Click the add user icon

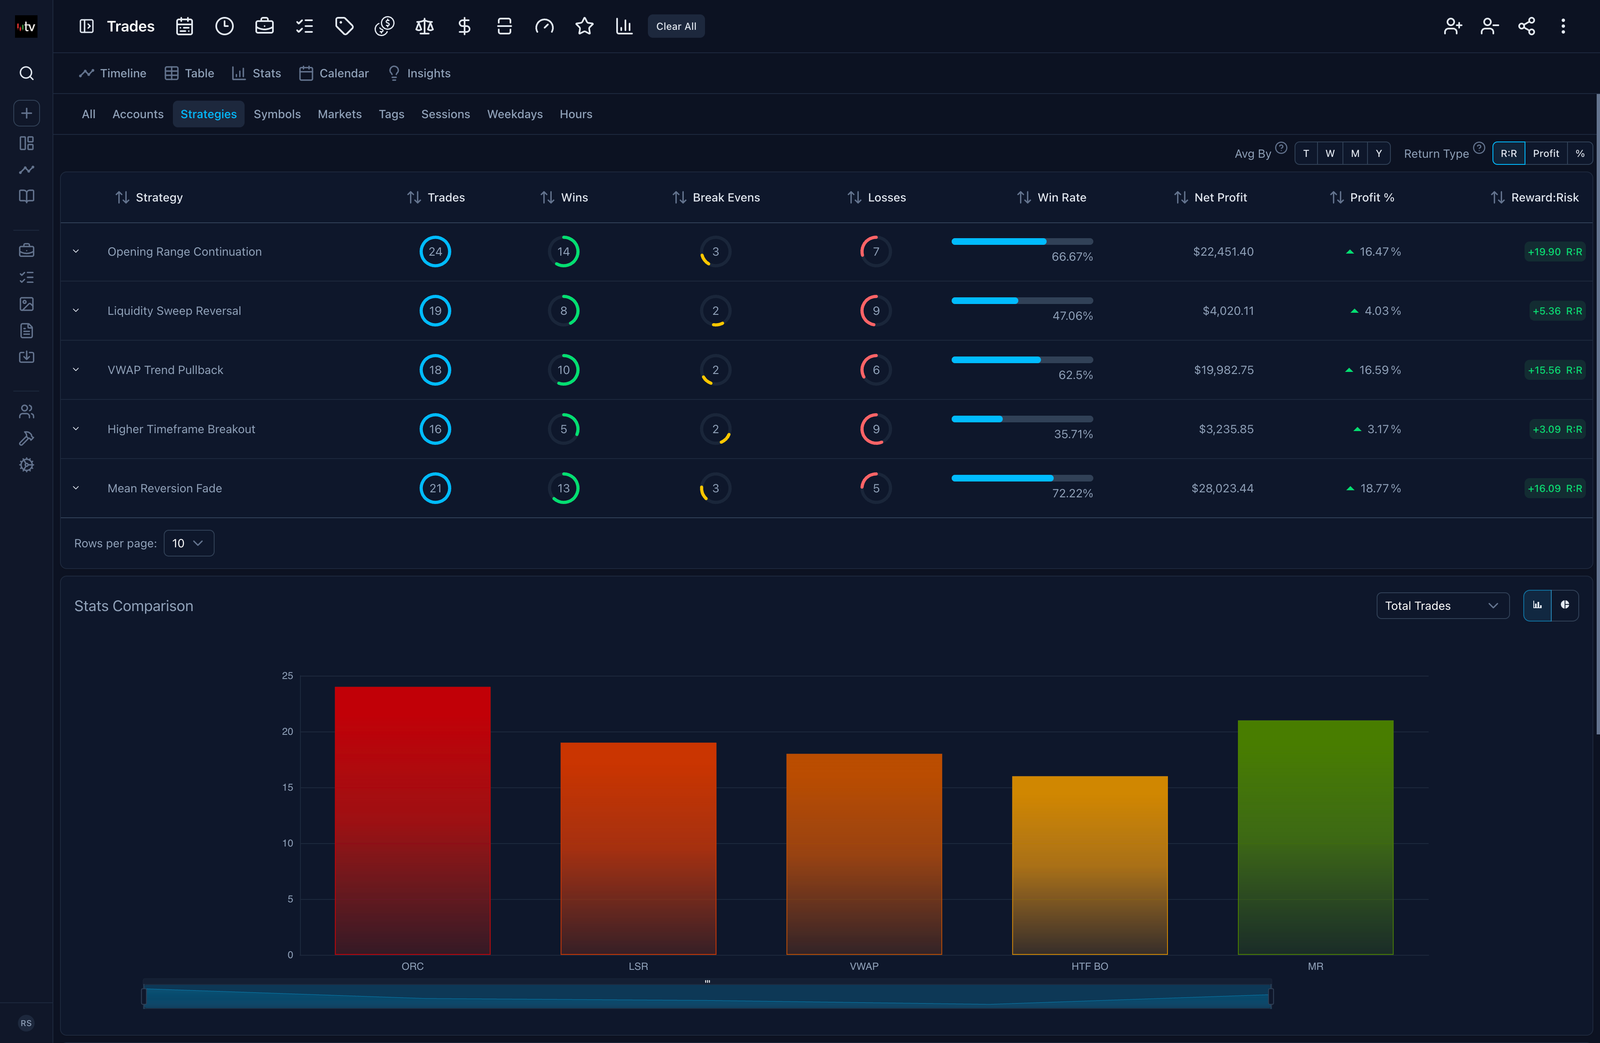coord(1452,27)
